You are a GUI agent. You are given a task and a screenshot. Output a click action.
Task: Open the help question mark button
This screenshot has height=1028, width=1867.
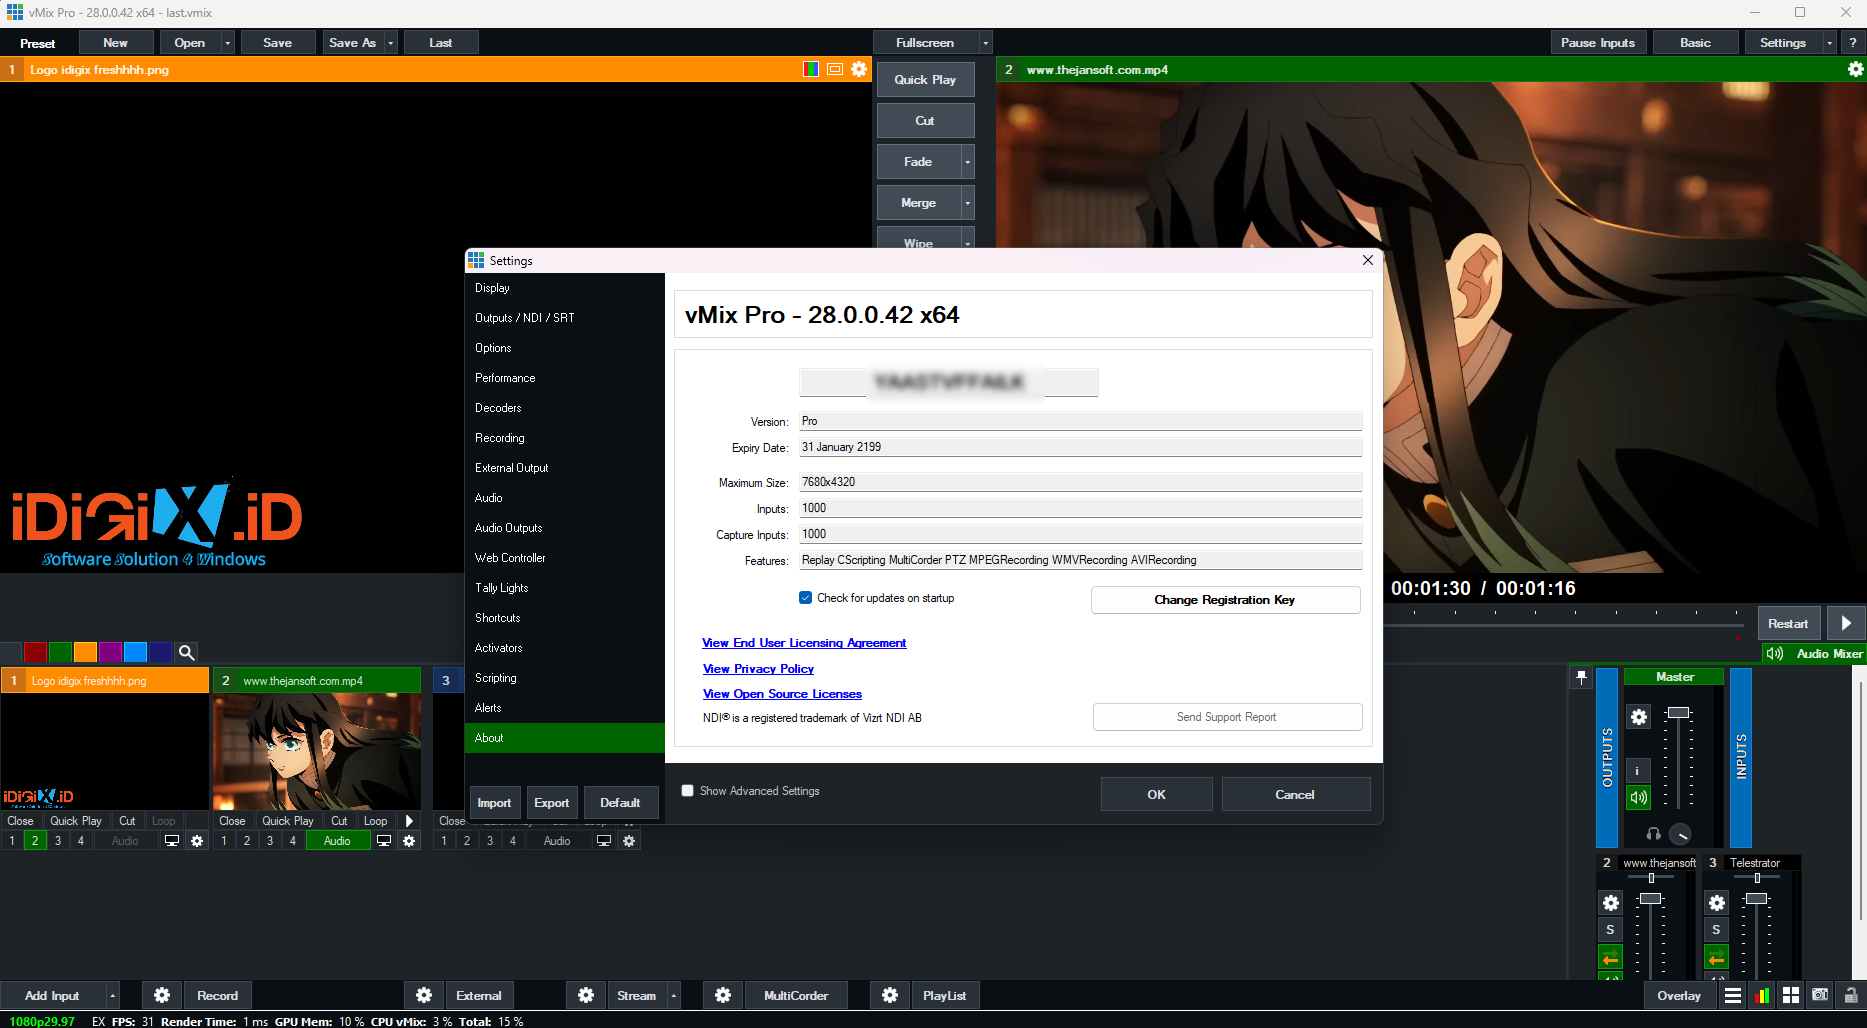[1853, 42]
